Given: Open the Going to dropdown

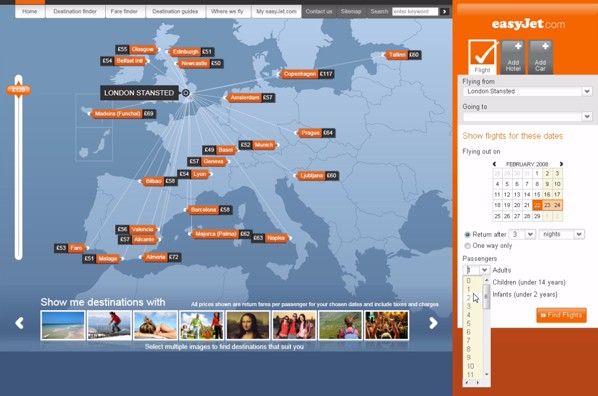Looking at the screenshot, I should click(x=587, y=116).
